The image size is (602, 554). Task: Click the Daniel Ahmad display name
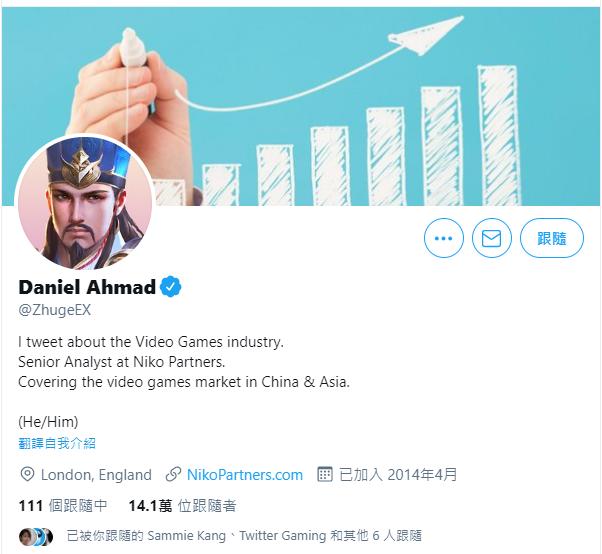point(87,287)
